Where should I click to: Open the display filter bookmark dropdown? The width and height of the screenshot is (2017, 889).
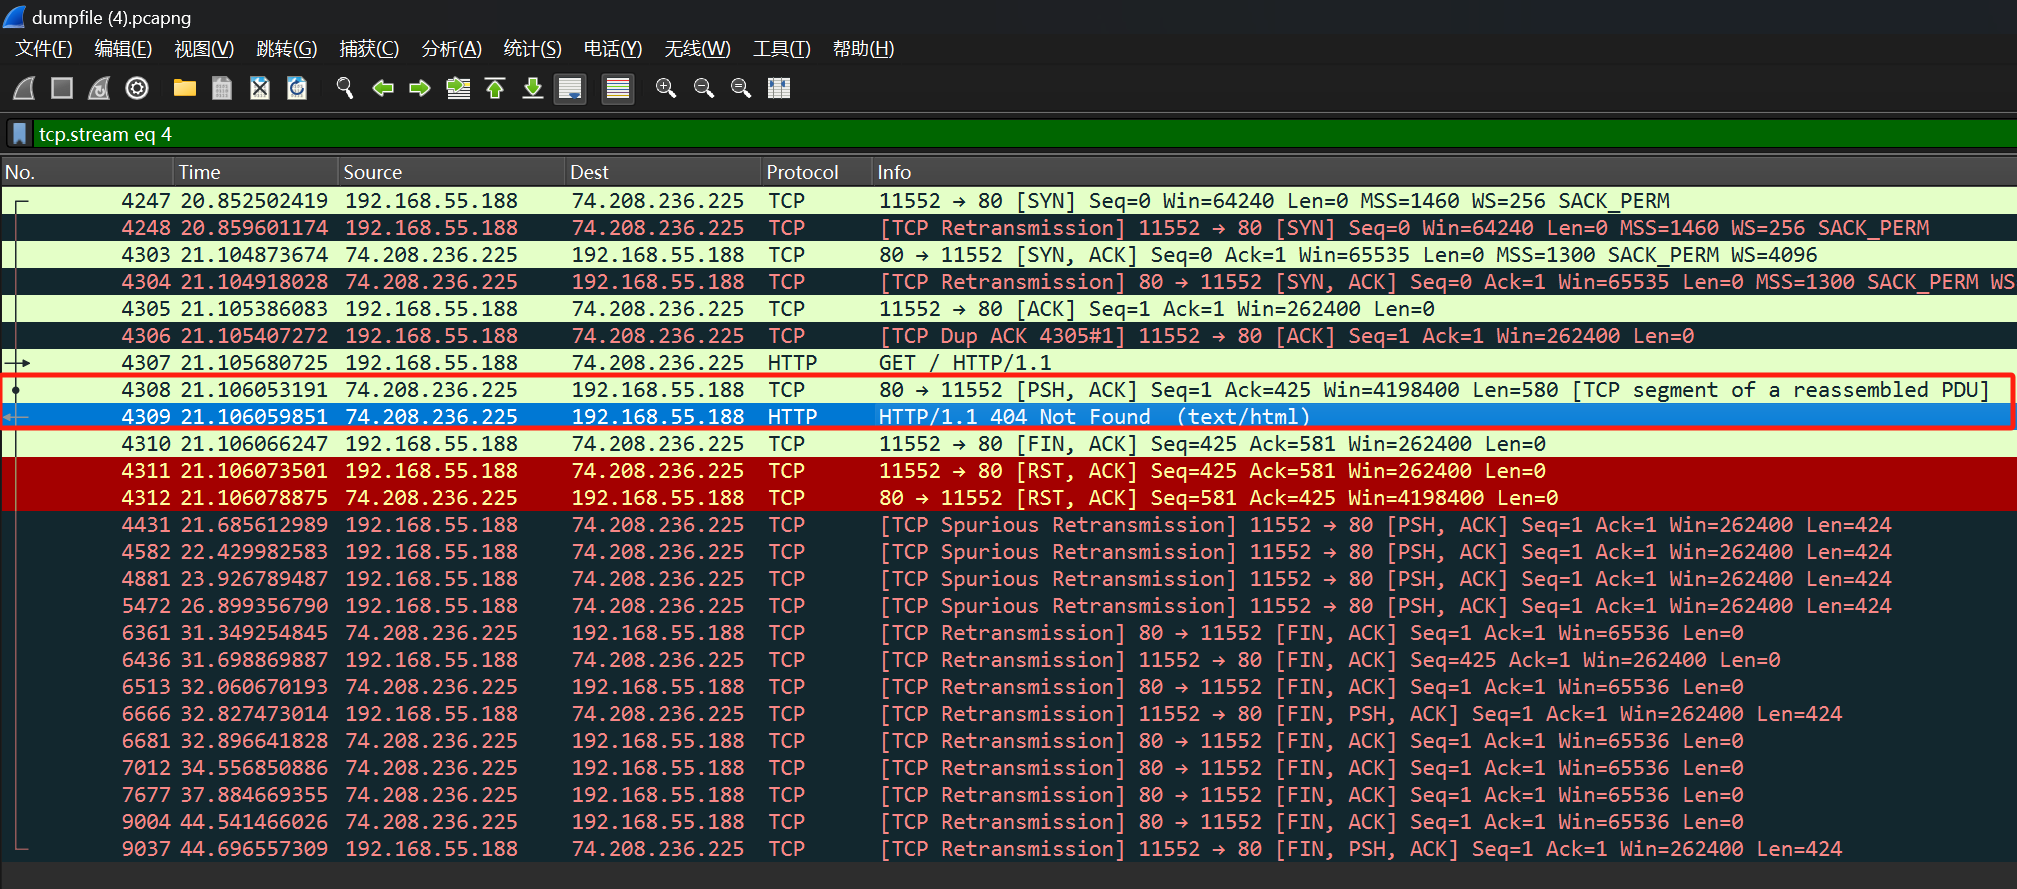click(x=19, y=134)
